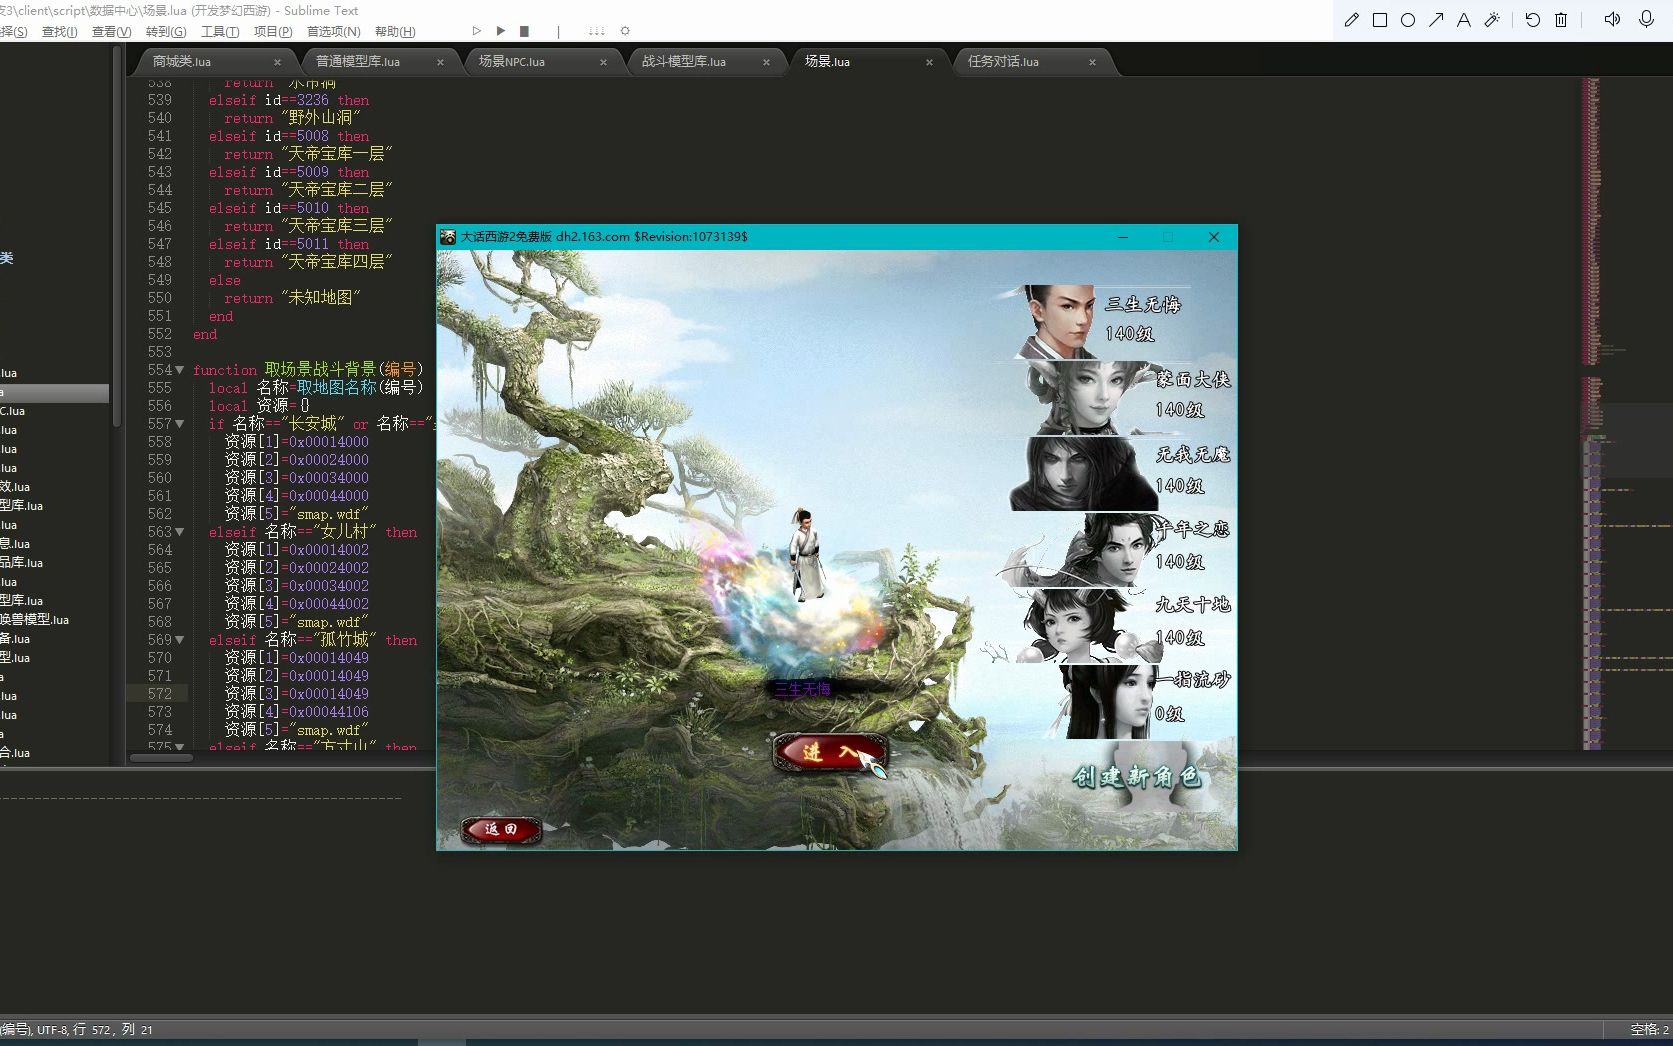Undo the last annotation
This screenshot has height=1046, width=1673.
click(1533, 20)
